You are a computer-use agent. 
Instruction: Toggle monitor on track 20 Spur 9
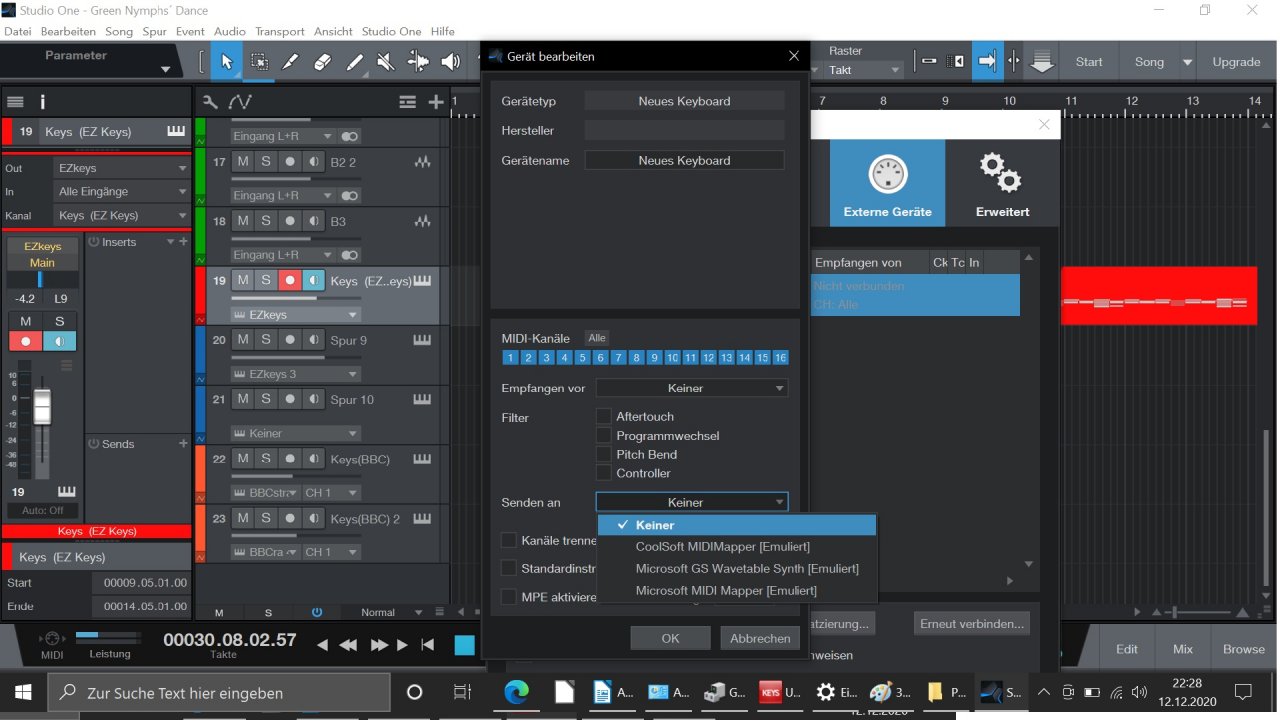click(x=313, y=340)
